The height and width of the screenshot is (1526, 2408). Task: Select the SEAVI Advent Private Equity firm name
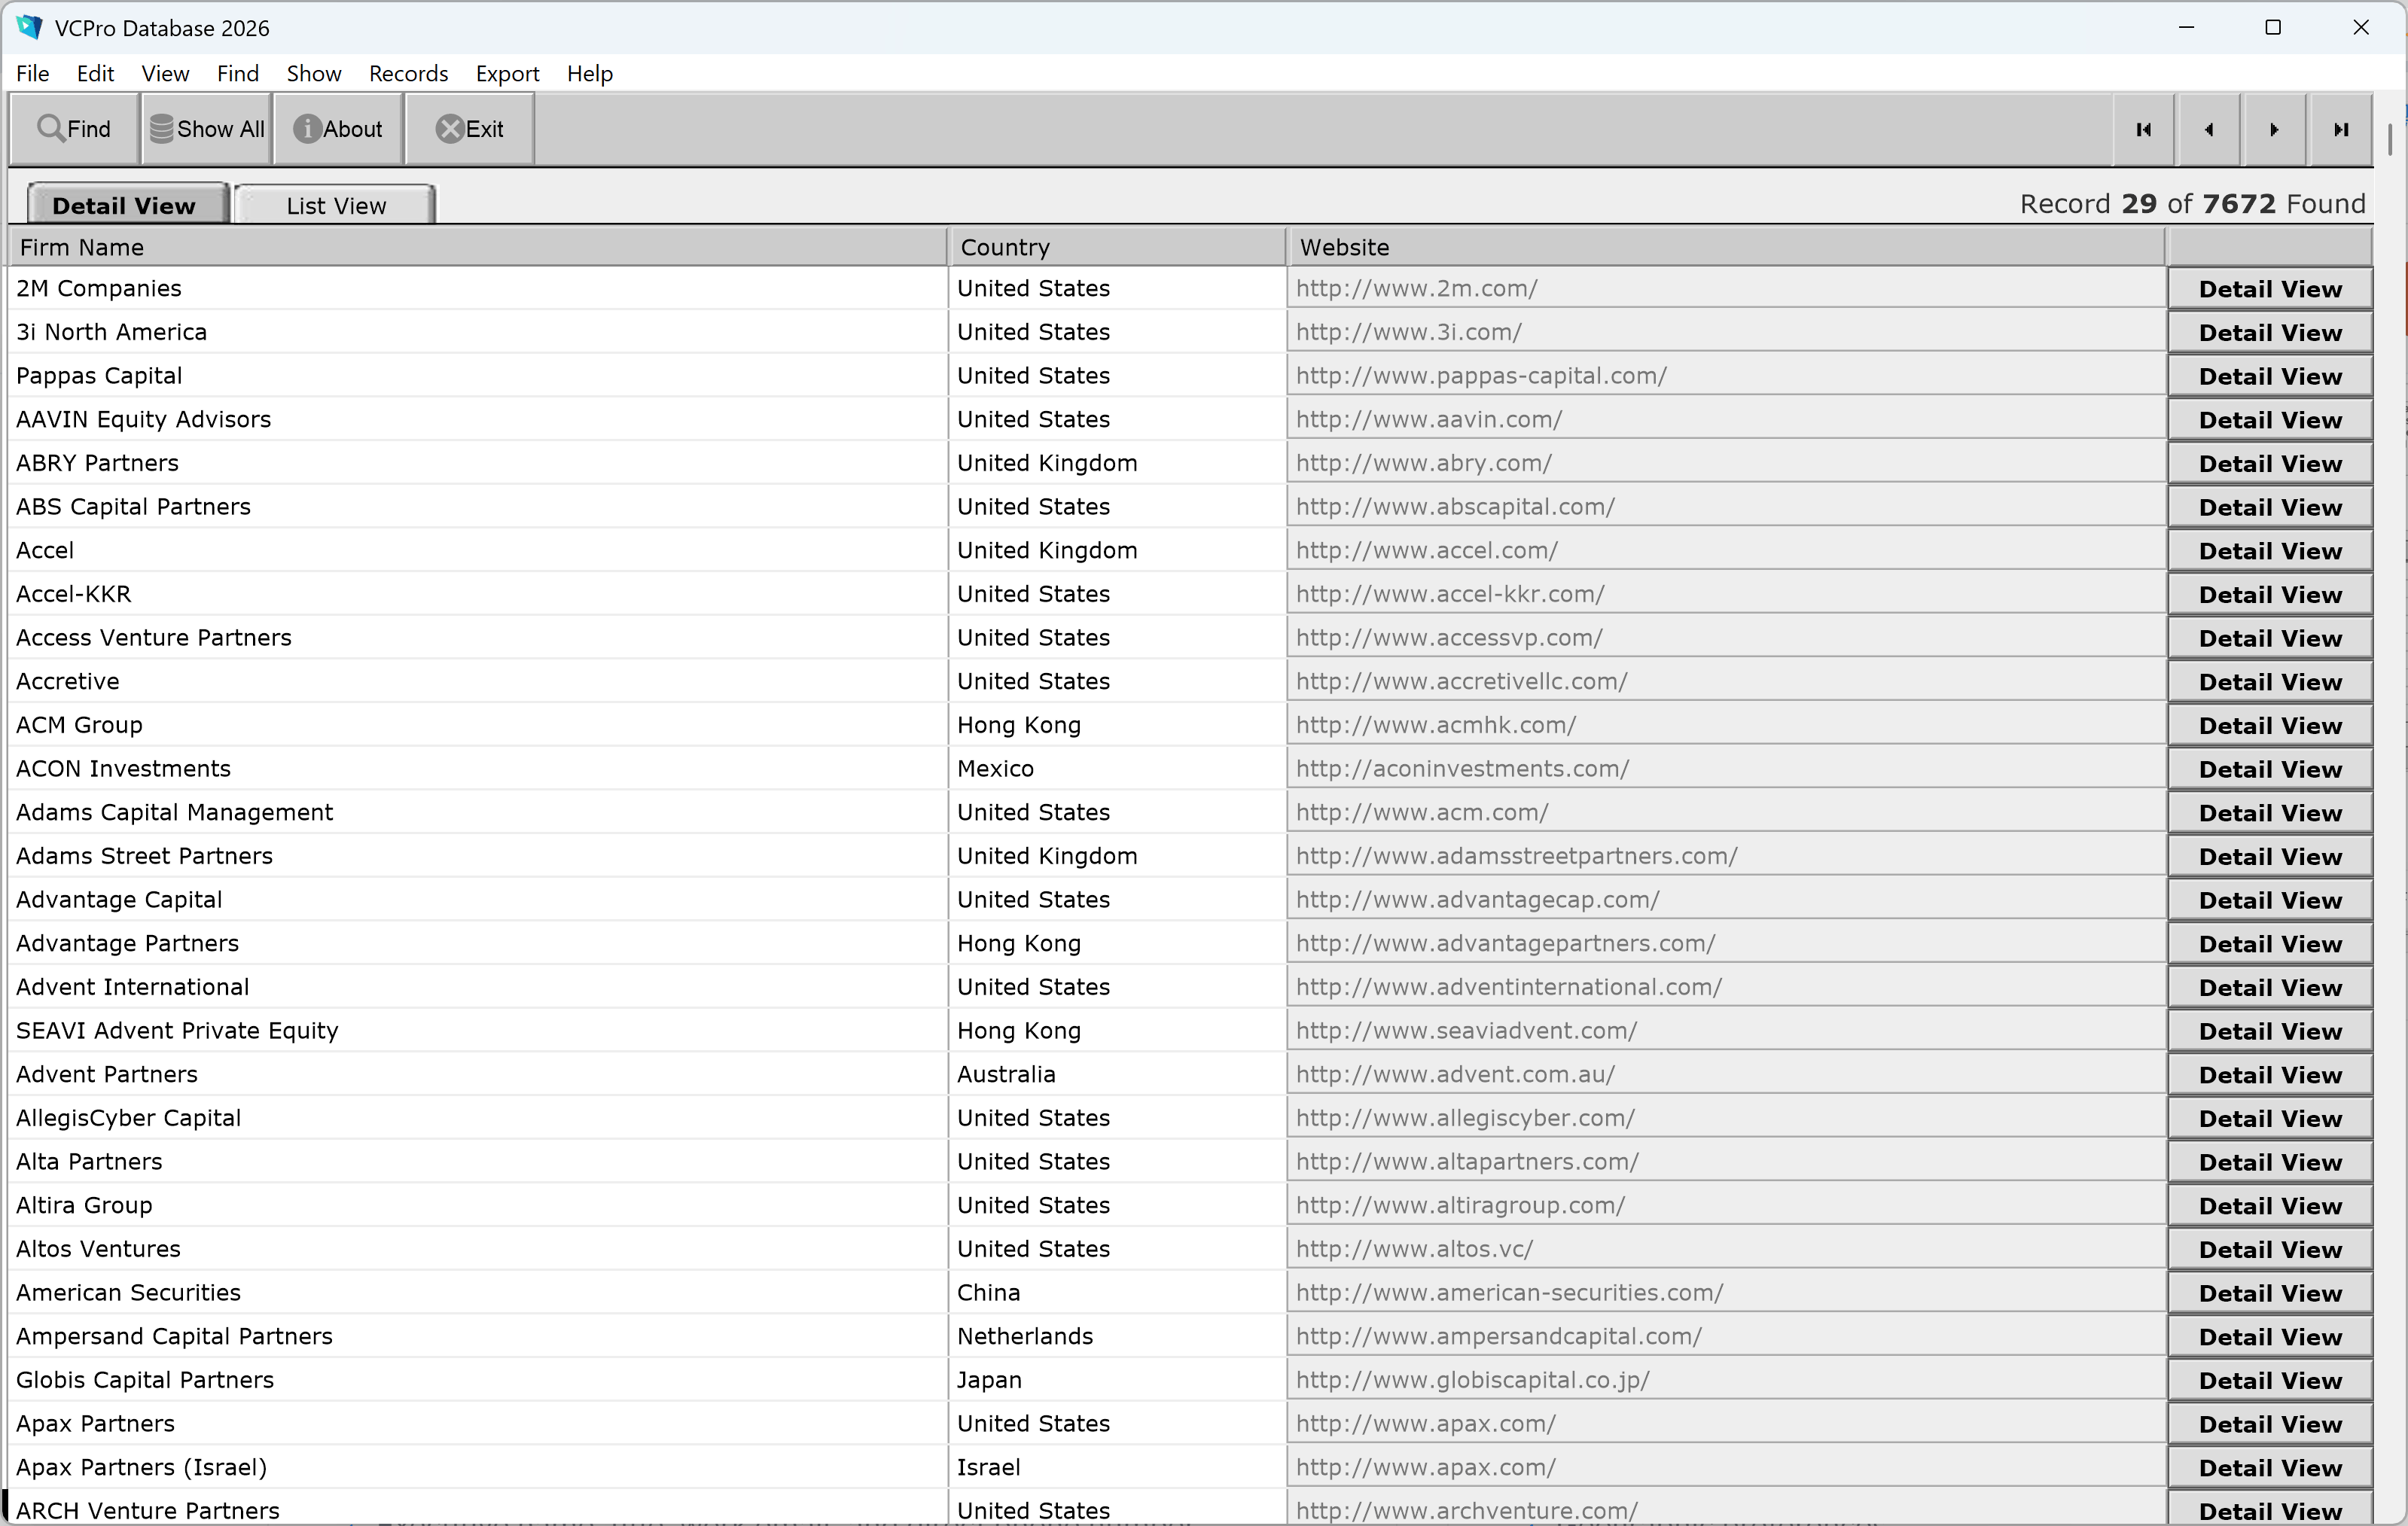click(177, 1030)
